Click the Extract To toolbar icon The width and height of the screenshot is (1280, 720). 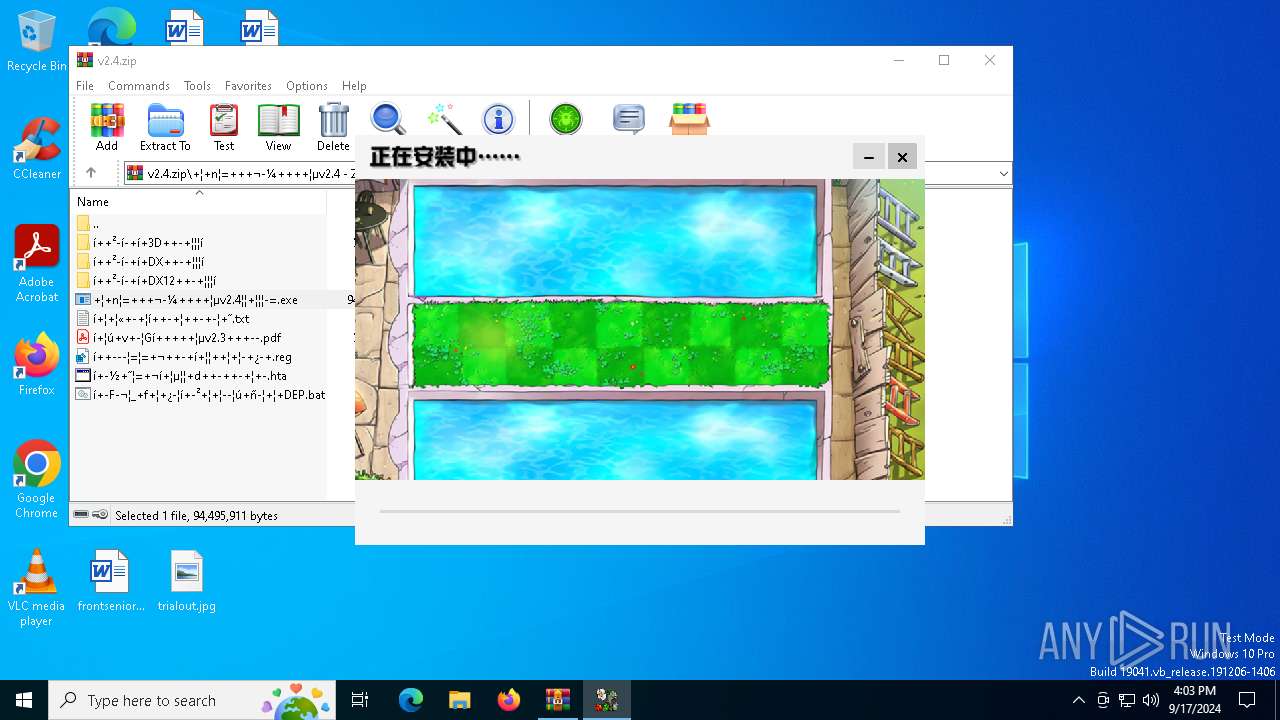[x=165, y=126]
